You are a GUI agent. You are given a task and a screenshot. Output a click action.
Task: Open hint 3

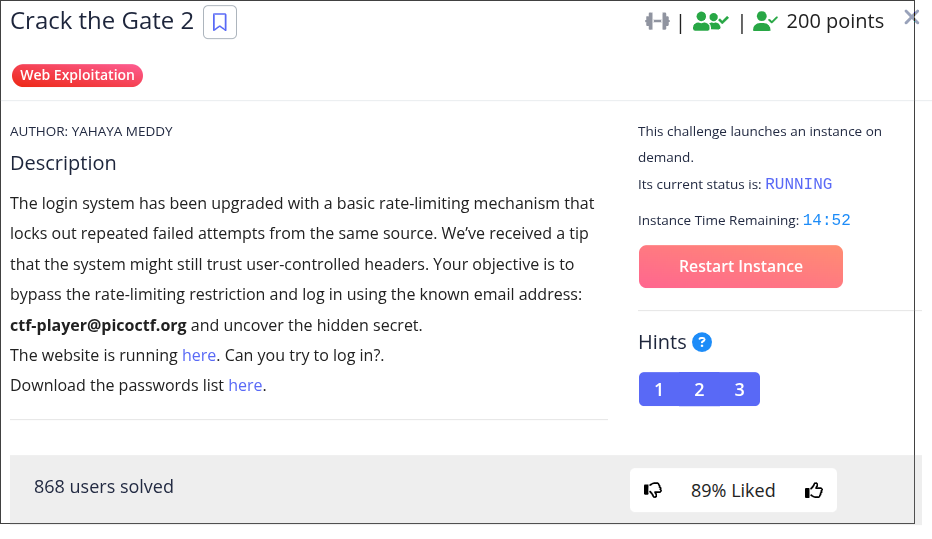739,389
